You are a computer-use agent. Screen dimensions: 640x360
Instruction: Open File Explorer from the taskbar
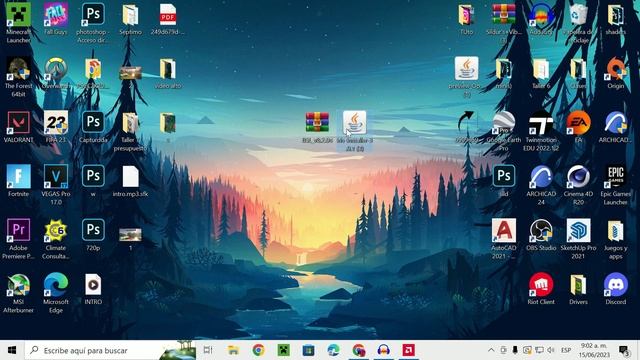point(233,350)
